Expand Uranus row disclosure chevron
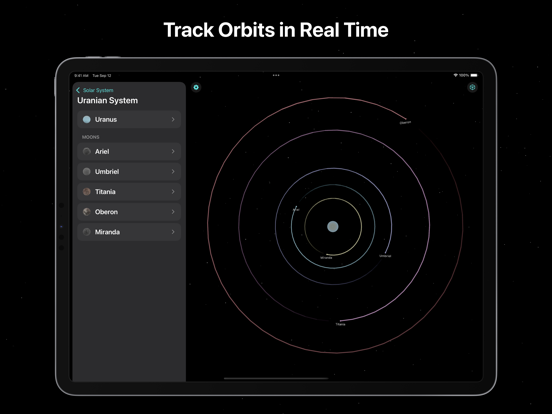 pos(173,119)
